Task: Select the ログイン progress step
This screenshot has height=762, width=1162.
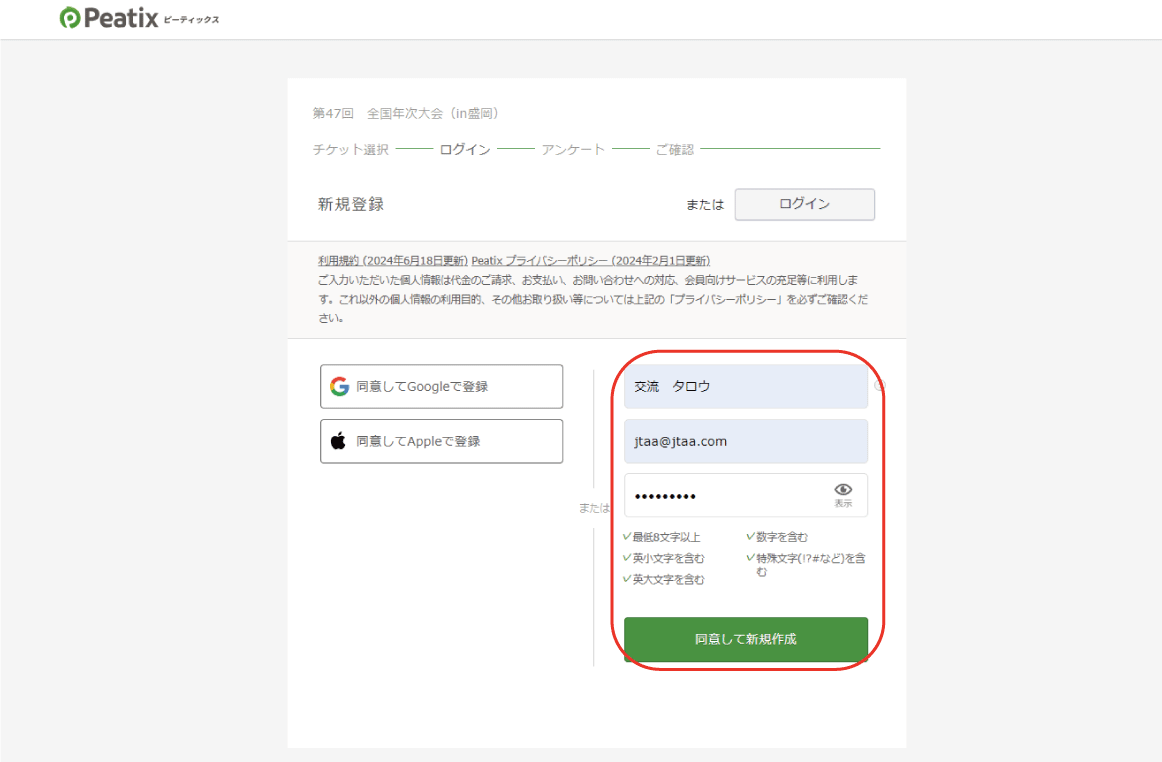Action: tap(465, 149)
